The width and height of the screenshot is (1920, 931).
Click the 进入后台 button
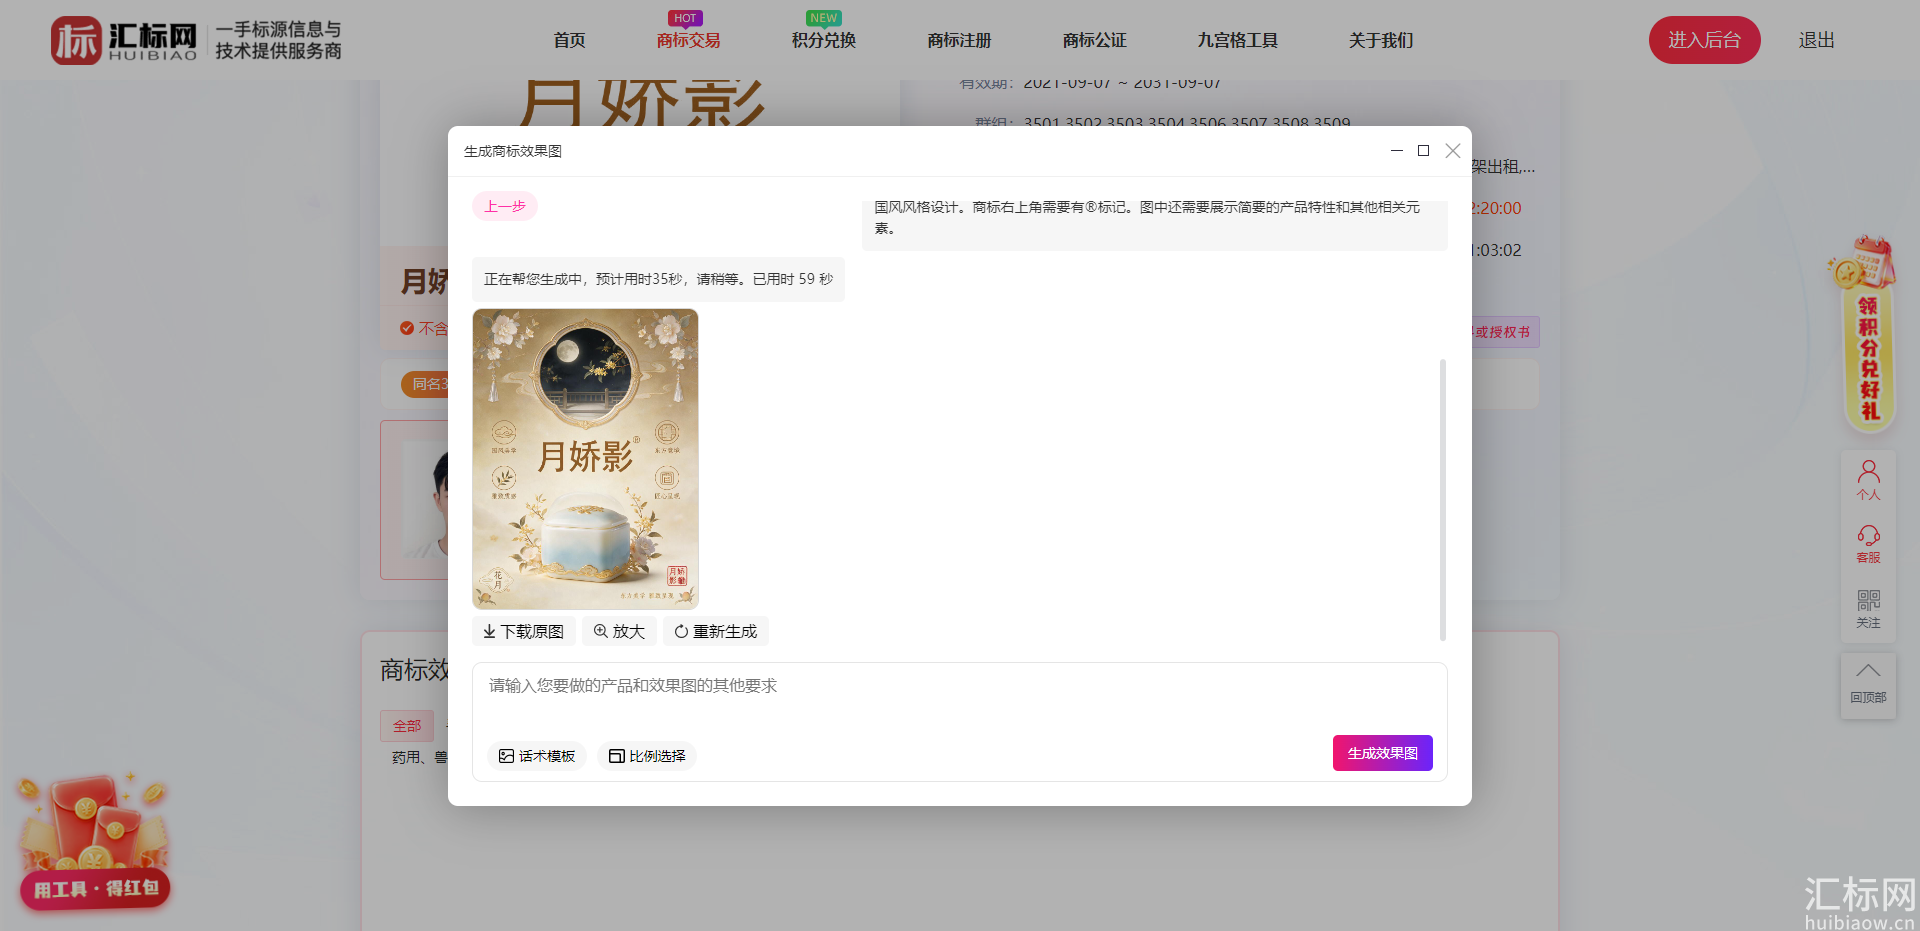[x=1705, y=40]
